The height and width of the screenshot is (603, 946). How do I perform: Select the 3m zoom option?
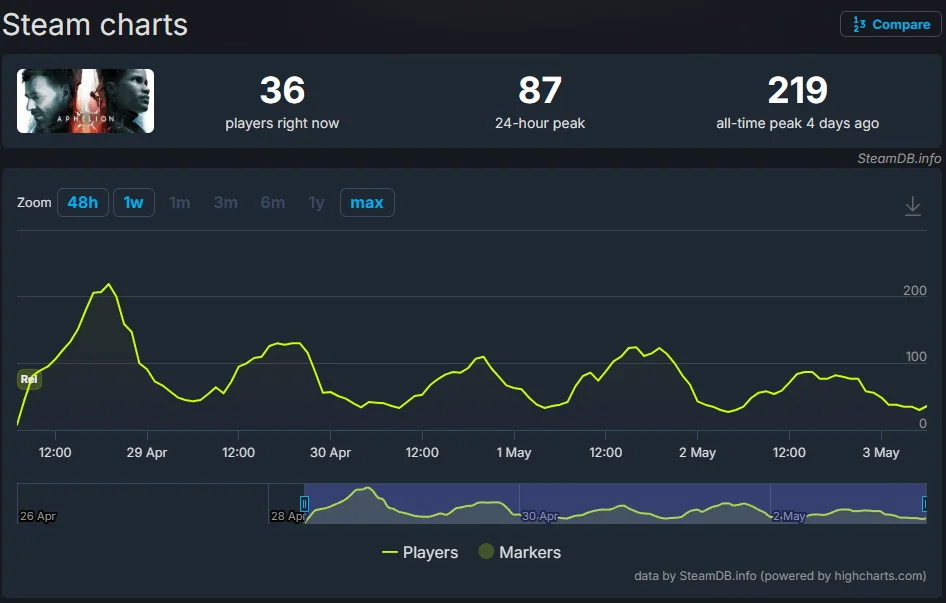pos(226,202)
